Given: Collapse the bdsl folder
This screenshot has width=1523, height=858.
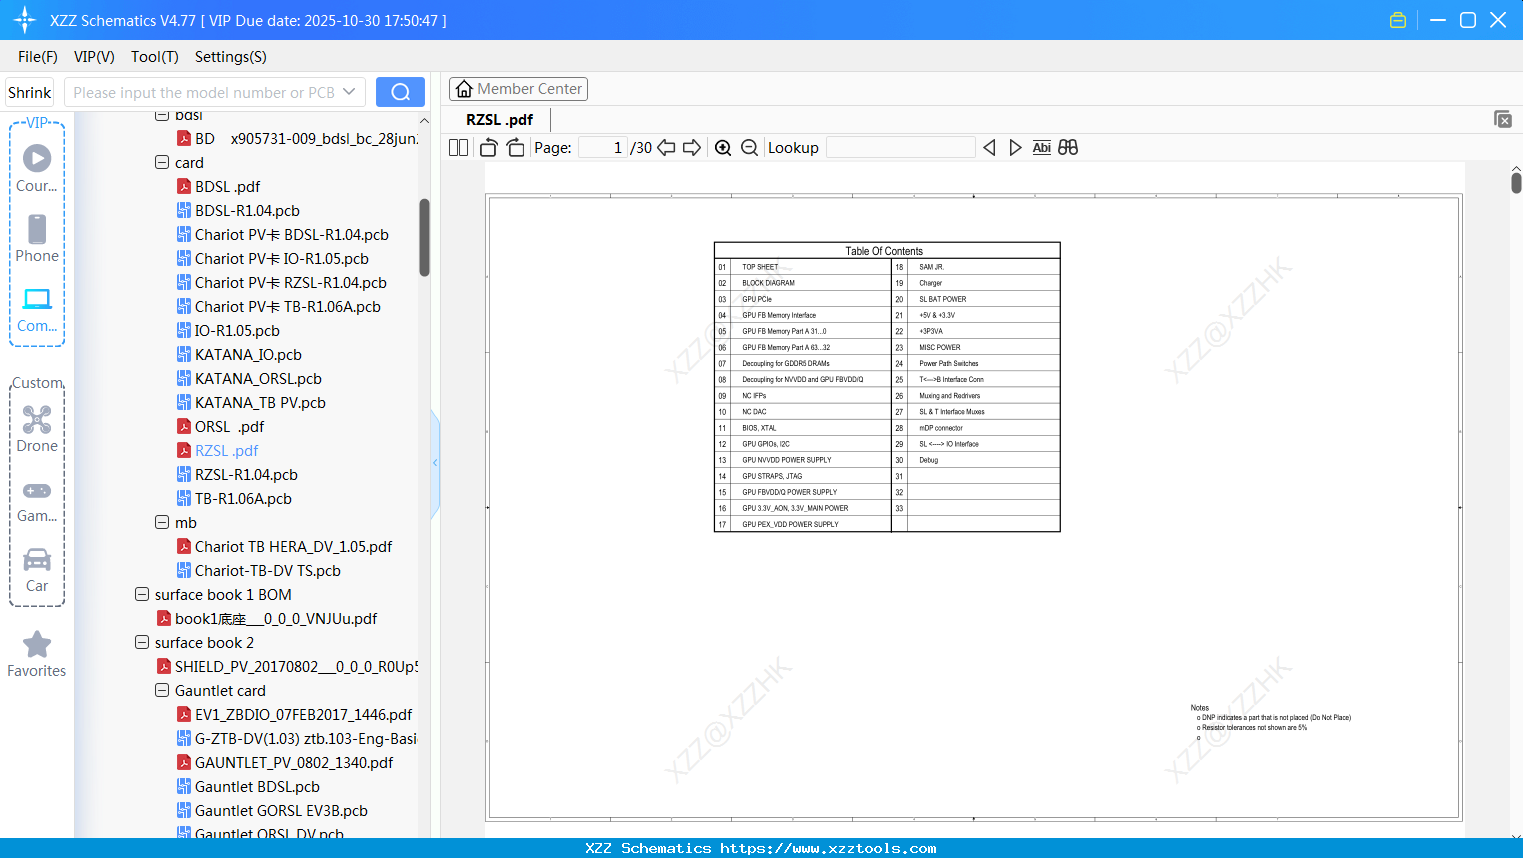Looking at the screenshot, I should (162, 115).
